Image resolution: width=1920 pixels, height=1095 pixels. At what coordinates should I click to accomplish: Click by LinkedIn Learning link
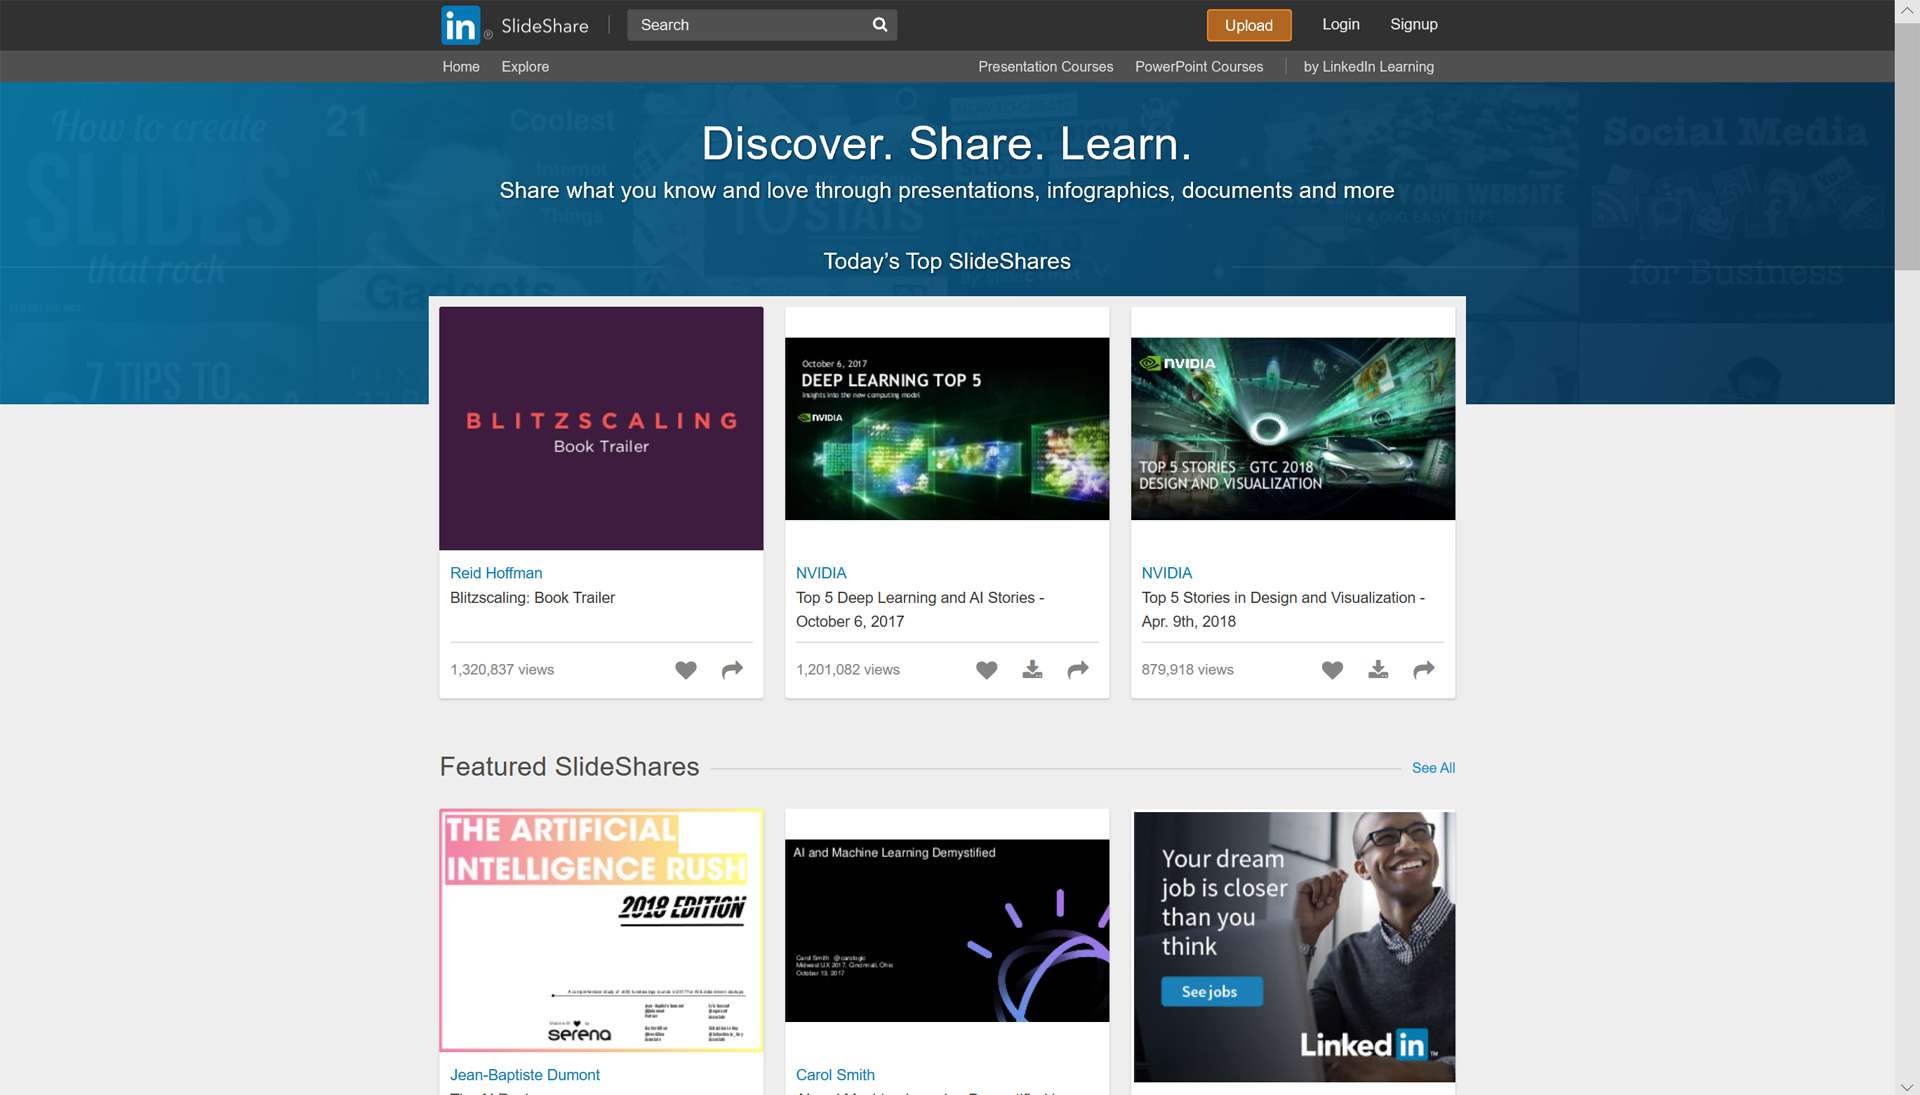[1369, 67]
